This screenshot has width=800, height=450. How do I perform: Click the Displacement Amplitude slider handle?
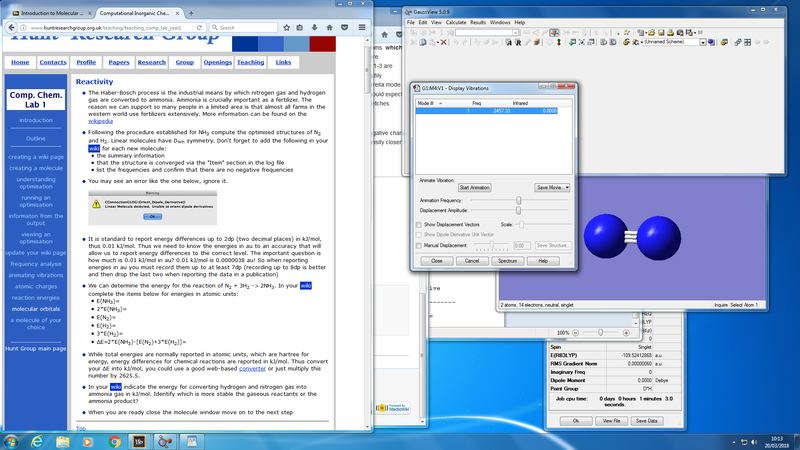tap(518, 210)
